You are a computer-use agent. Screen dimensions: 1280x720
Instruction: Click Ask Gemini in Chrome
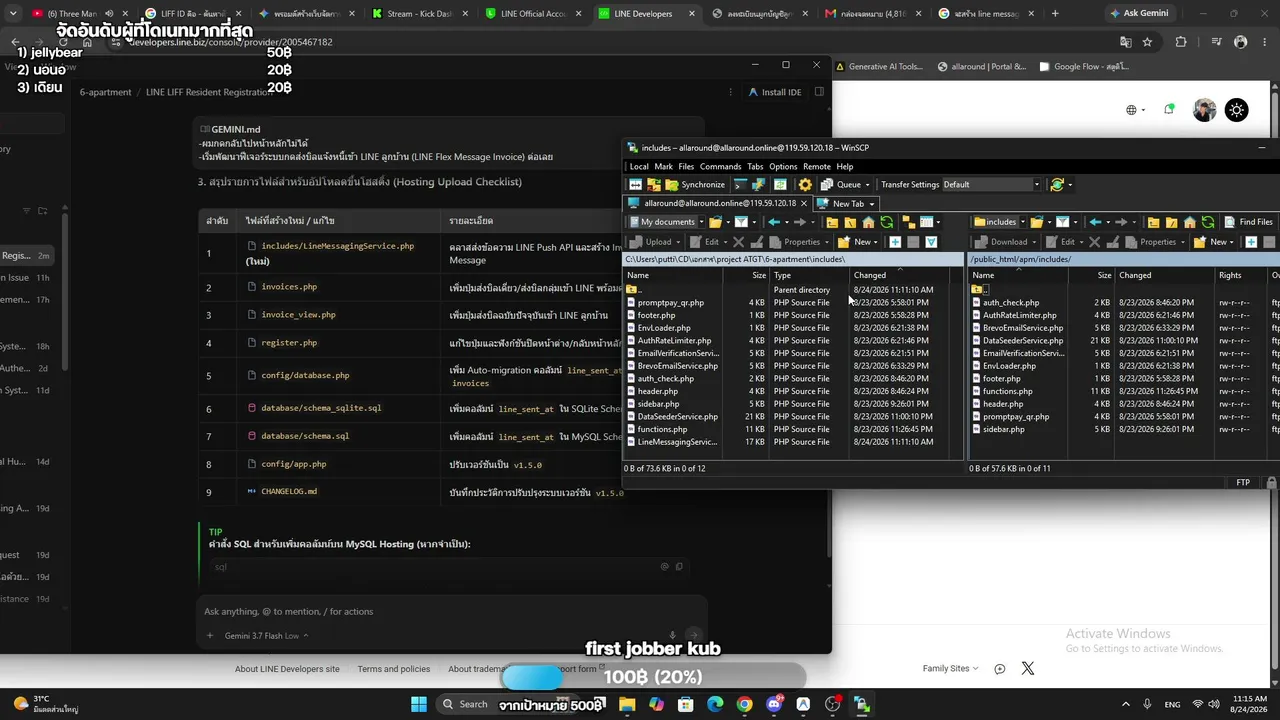(1139, 14)
